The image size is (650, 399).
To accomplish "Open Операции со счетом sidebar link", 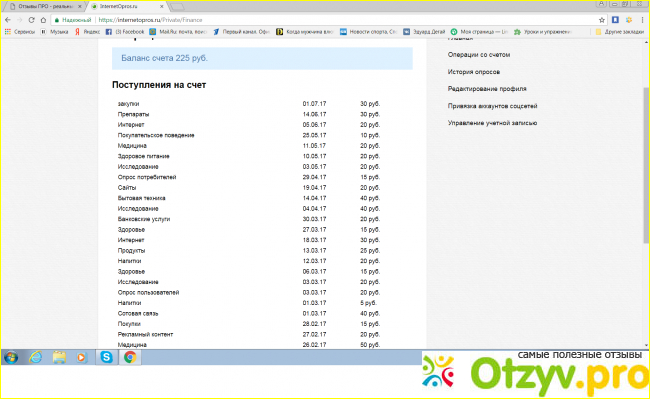I will tap(479, 55).
